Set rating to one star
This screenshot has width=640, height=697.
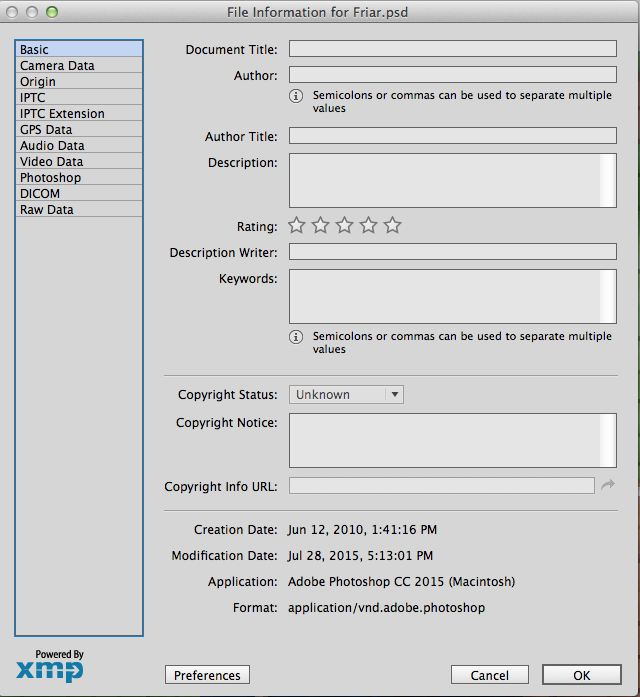[x=296, y=225]
